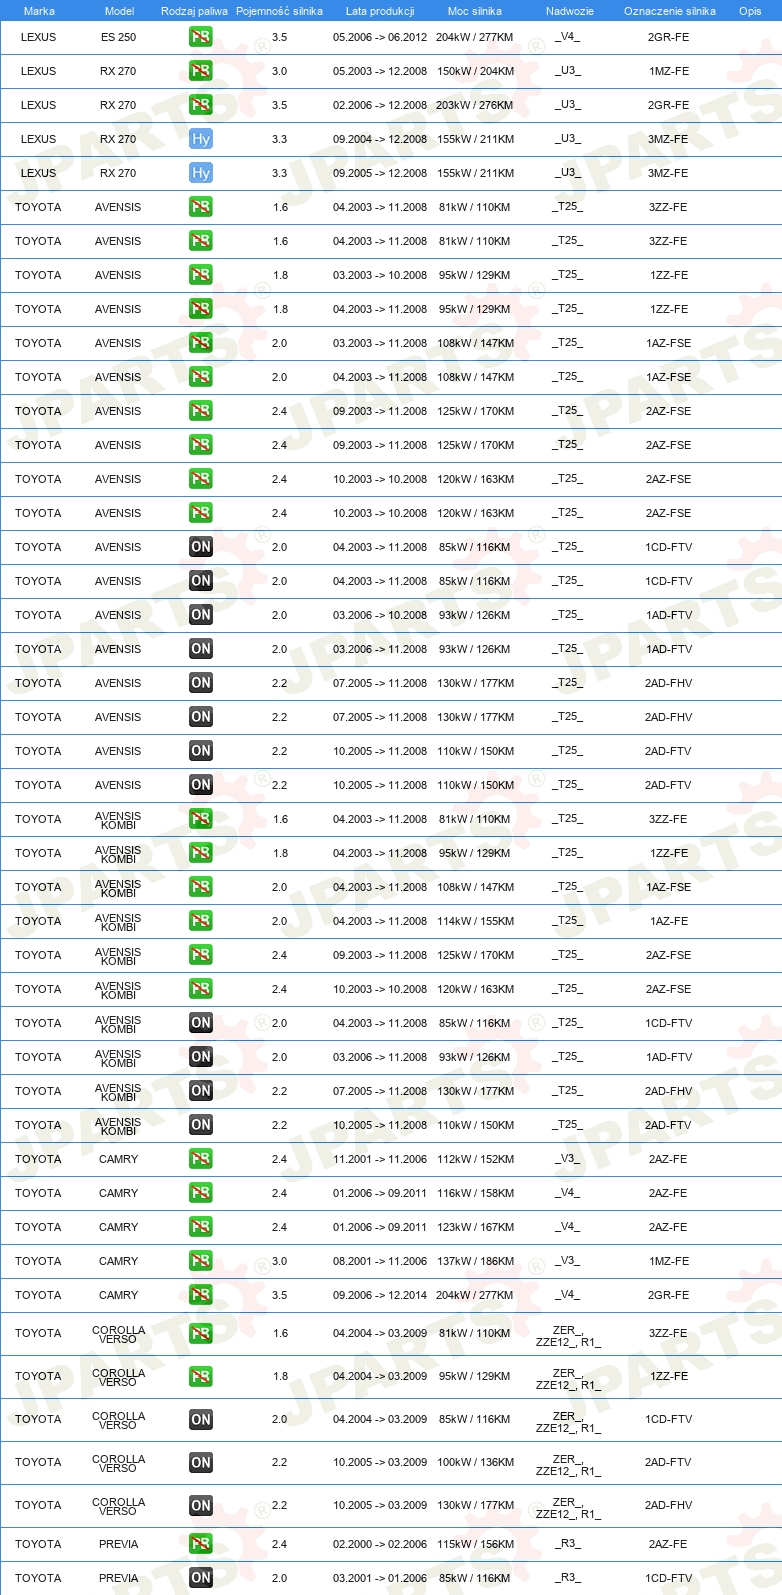Click petrol icon for Avensis Kombi 2.4 10.2003 row
782x1595 pixels.
(x=201, y=989)
